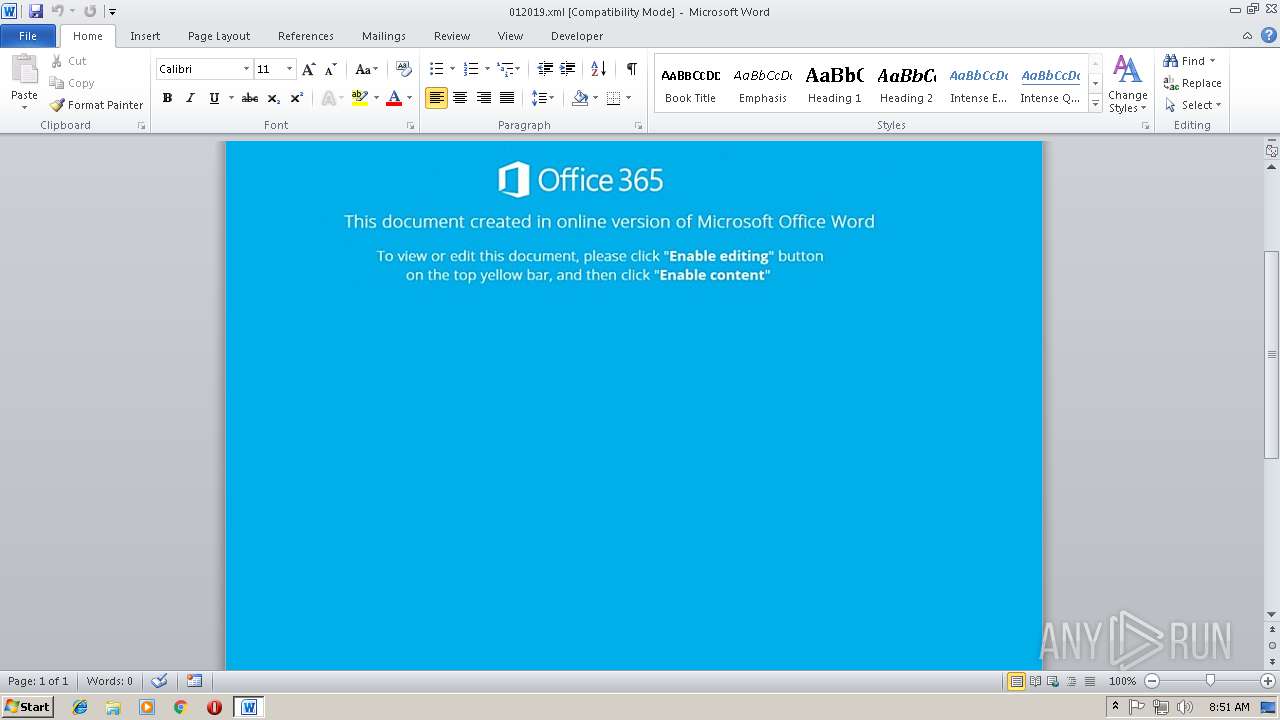Switch to the Insert tab
The width and height of the screenshot is (1280, 720).
[x=145, y=36]
